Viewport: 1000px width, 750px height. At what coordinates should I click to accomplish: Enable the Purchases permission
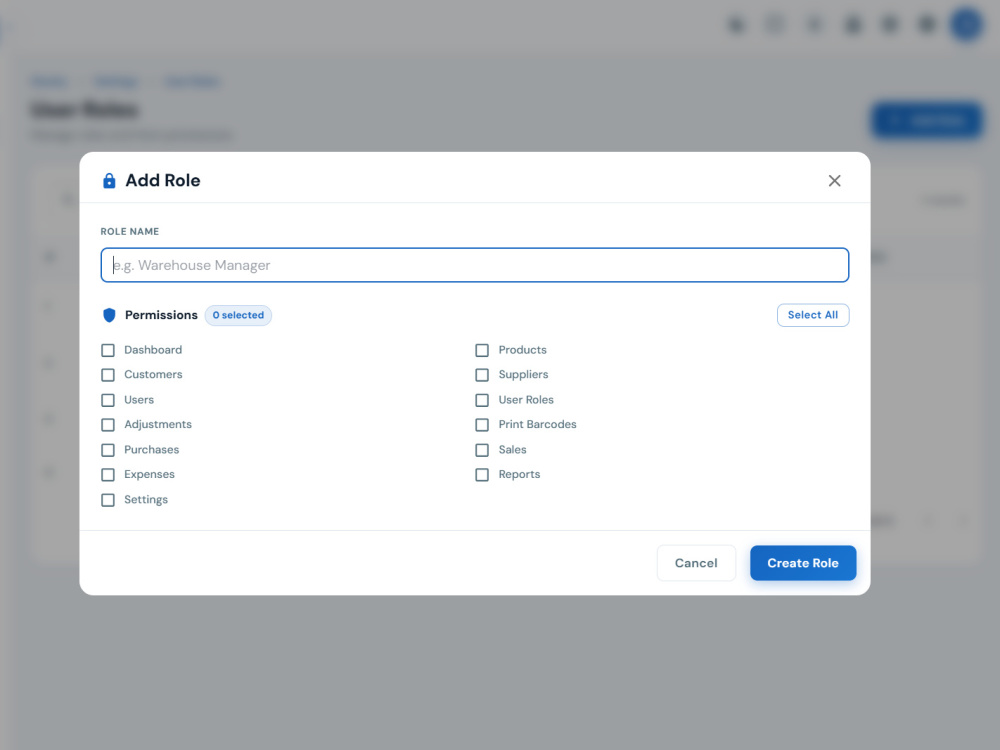[x=108, y=450]
